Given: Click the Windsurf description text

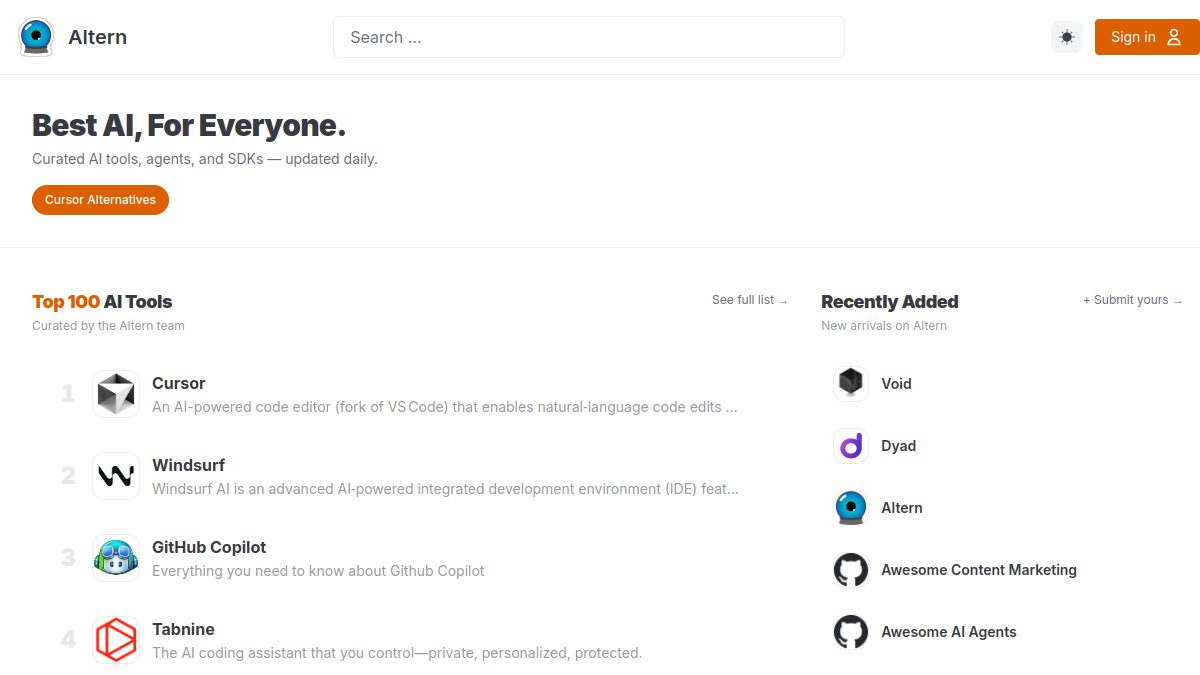Looking at the screenshot, I should coord(446,489).
